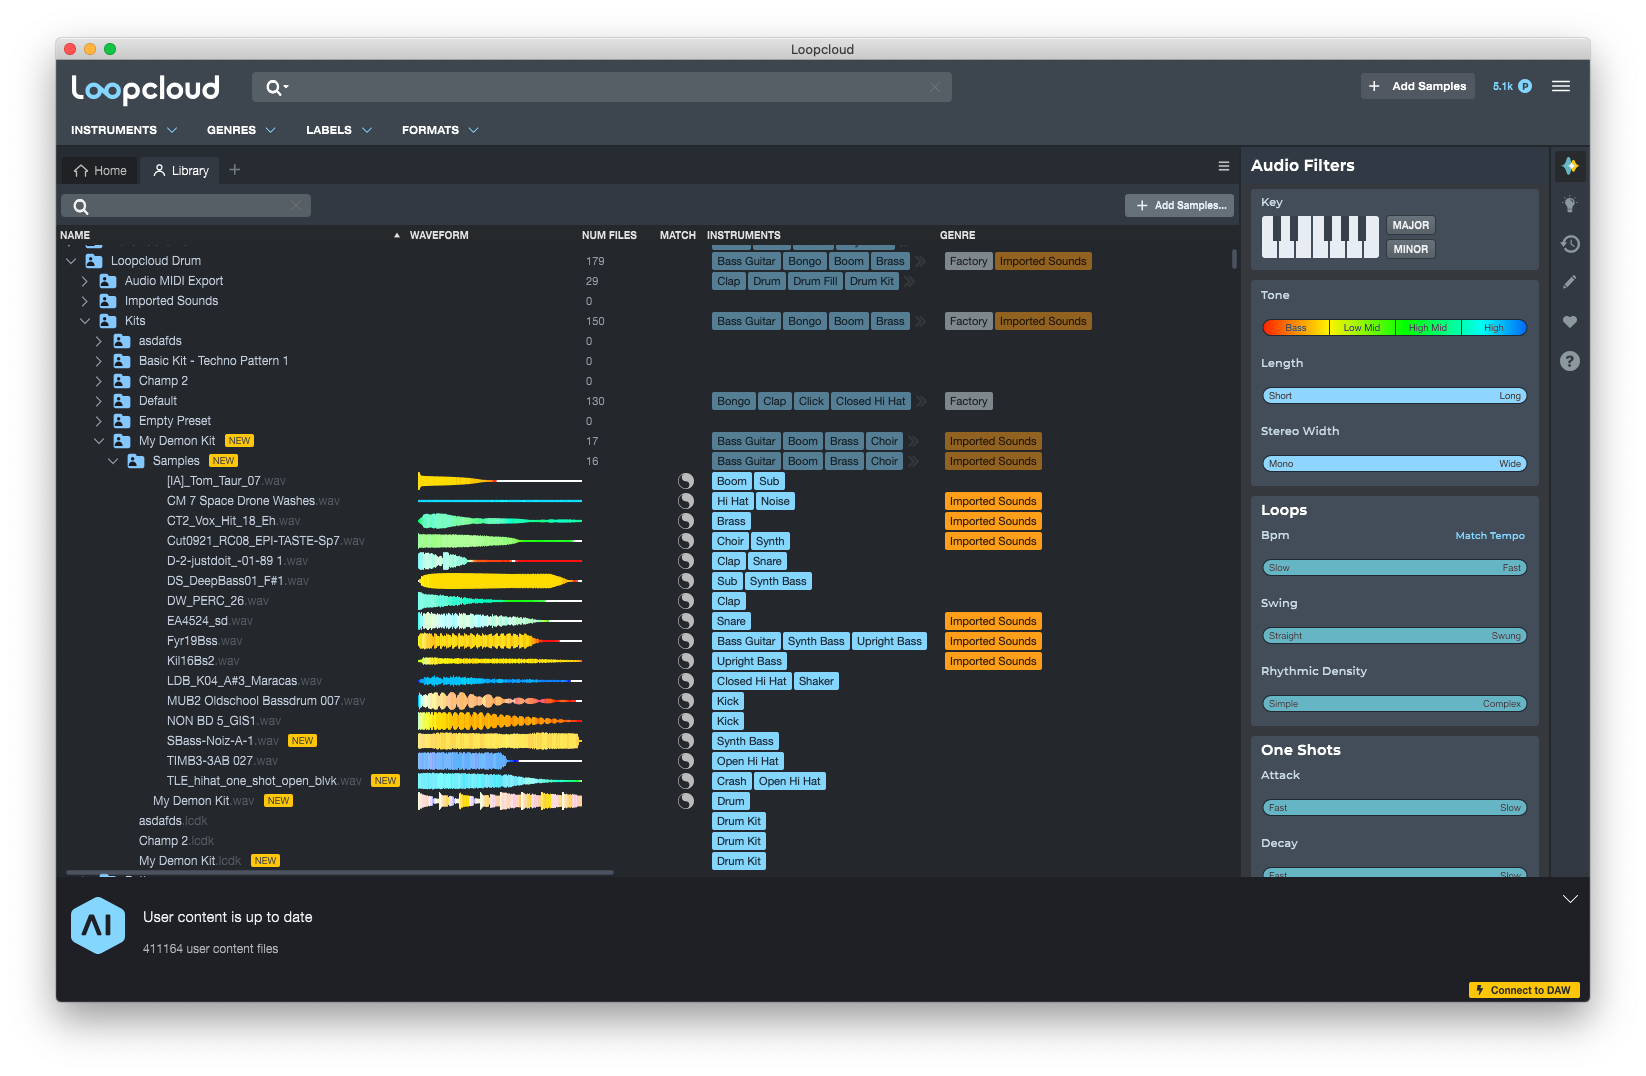Screen dimensions: 1646x1076
Task: Open the history clock sidebar icon
Action: [x=1570, y=244]
